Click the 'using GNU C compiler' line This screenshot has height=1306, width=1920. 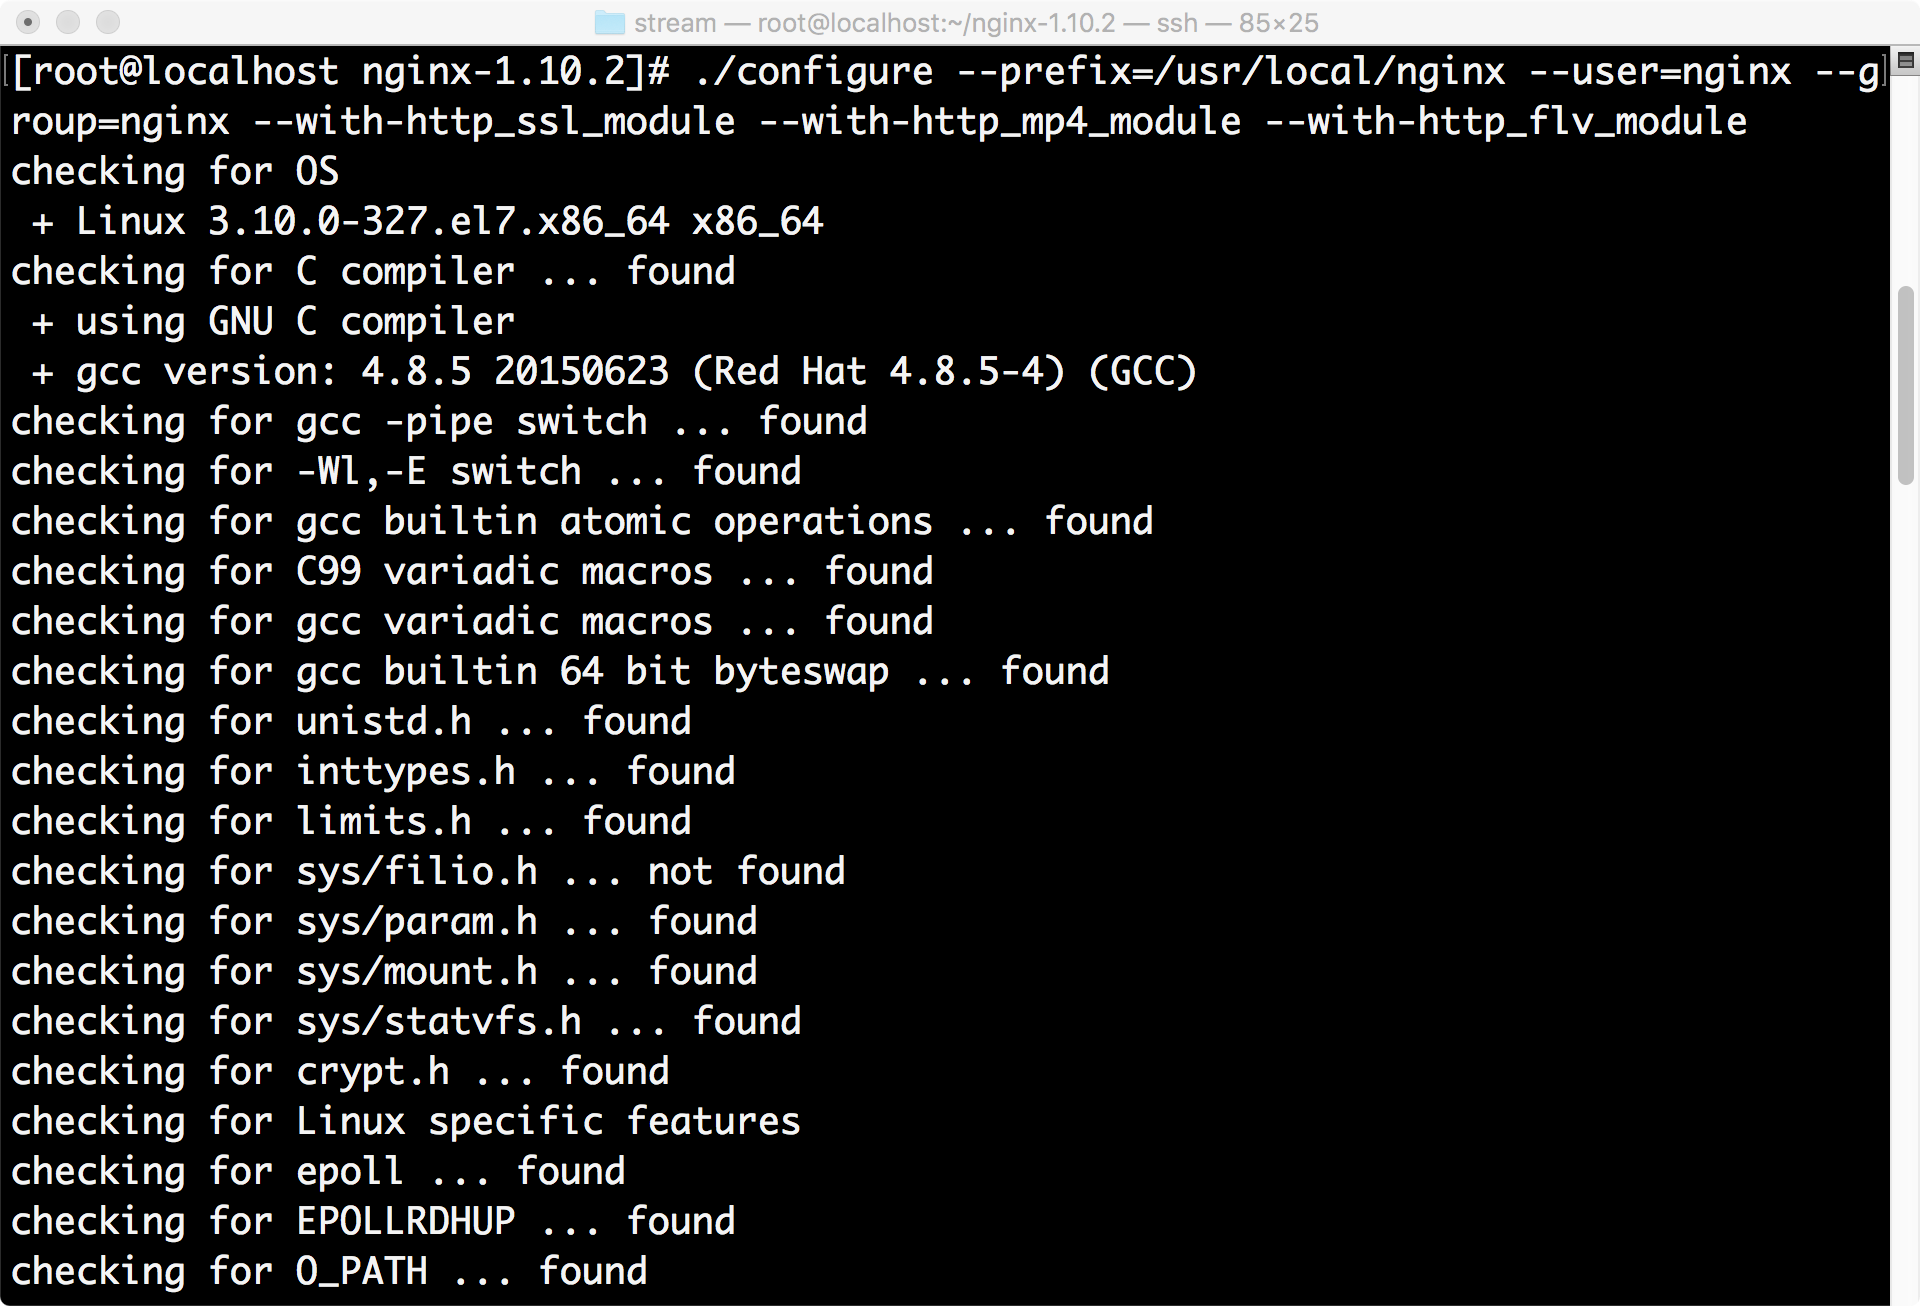(273, 322)
